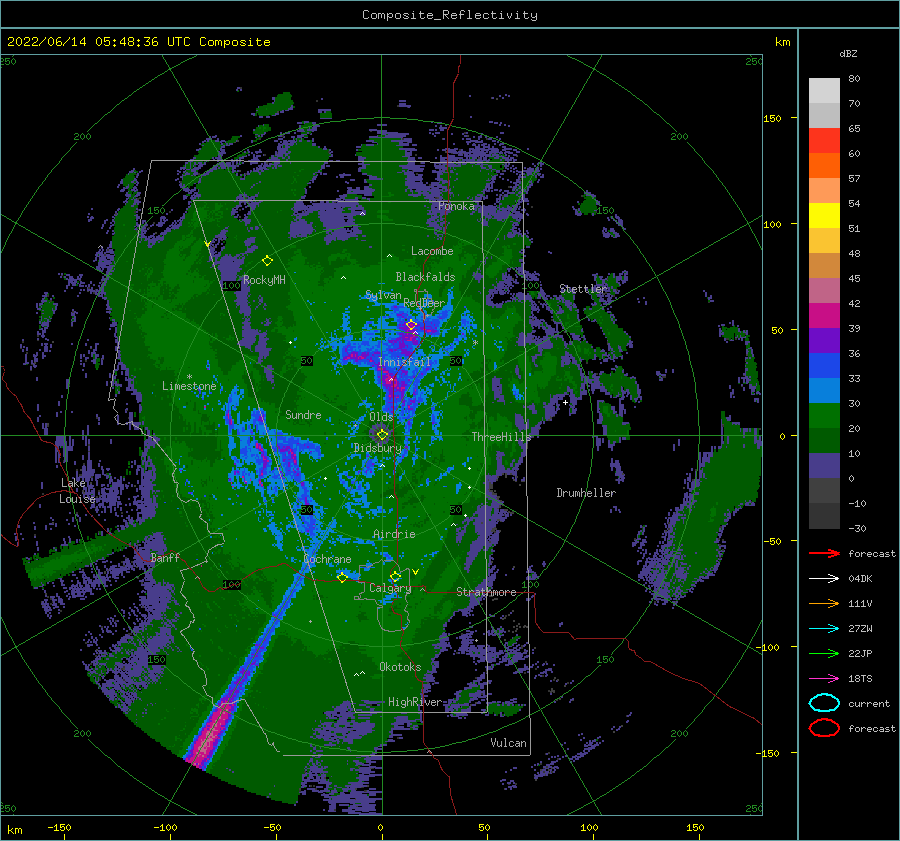Click the Vulcan label
The height and width of the screenshot is (841, 900).
(508, 743)
